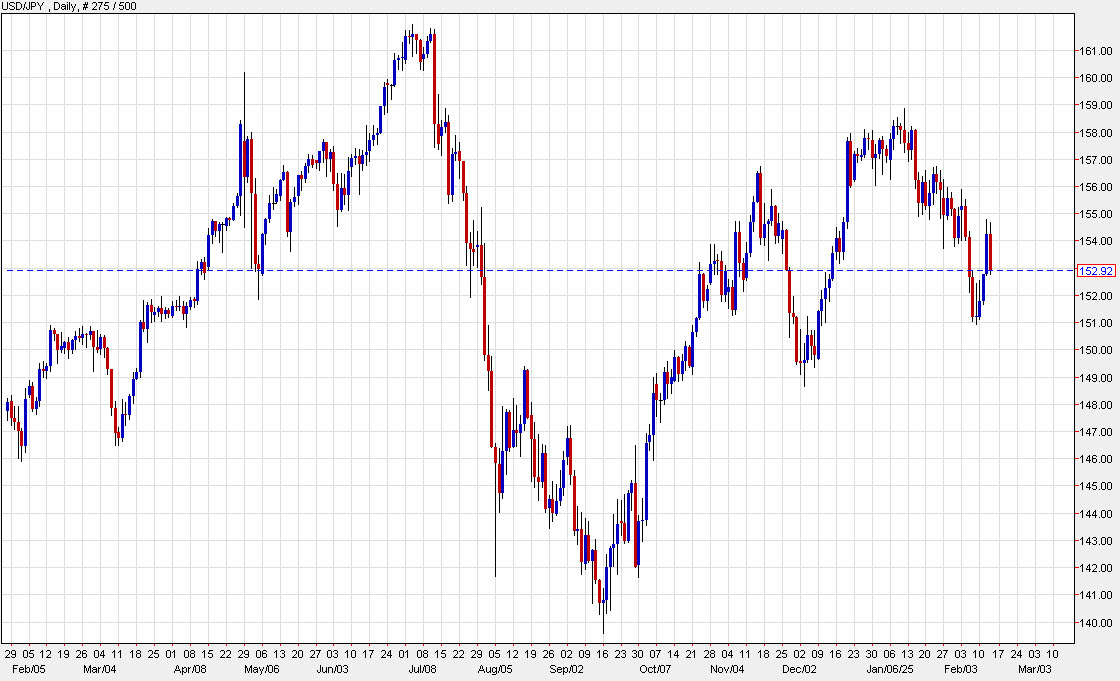
Task: Click the '# 275 / 500' counter text
Action: (x=107, y=7)
